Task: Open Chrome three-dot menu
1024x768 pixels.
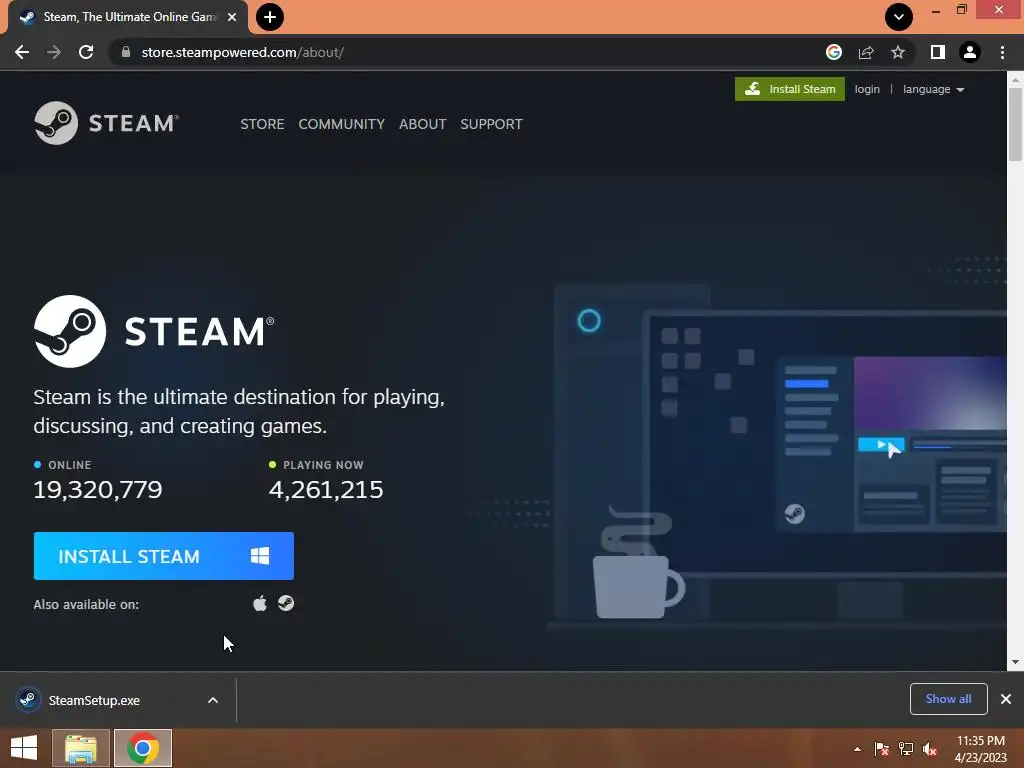Action: 1002,52
